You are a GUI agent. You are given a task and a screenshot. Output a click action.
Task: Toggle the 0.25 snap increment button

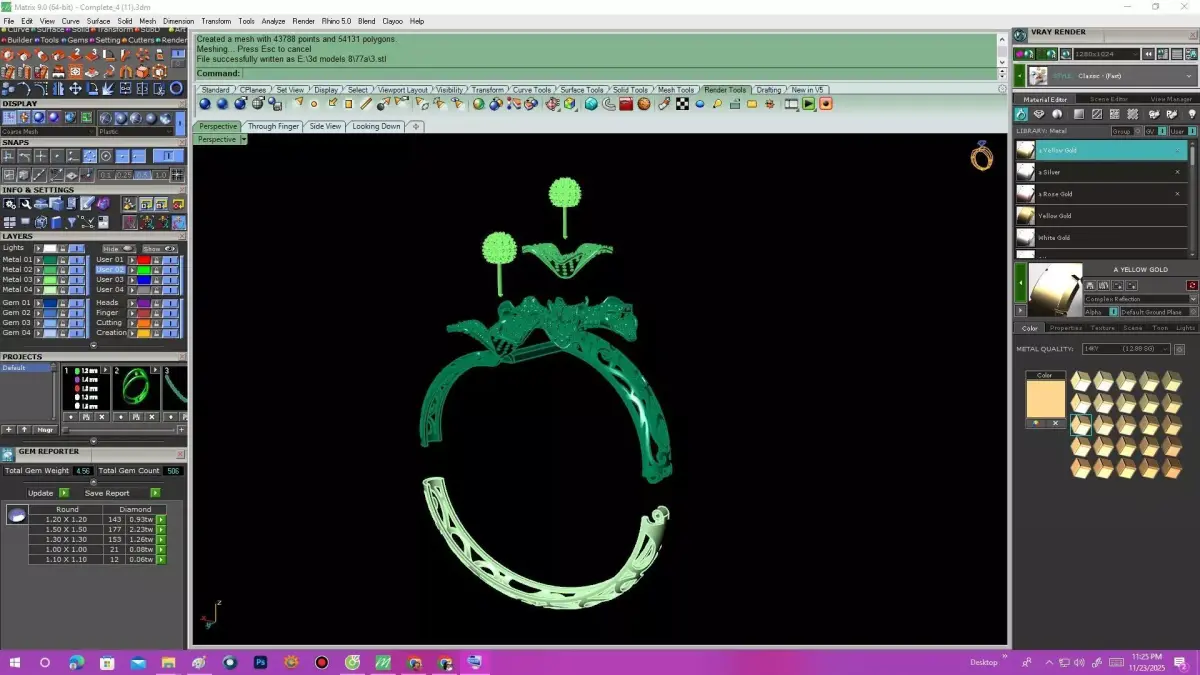click(x=124, y=175)
